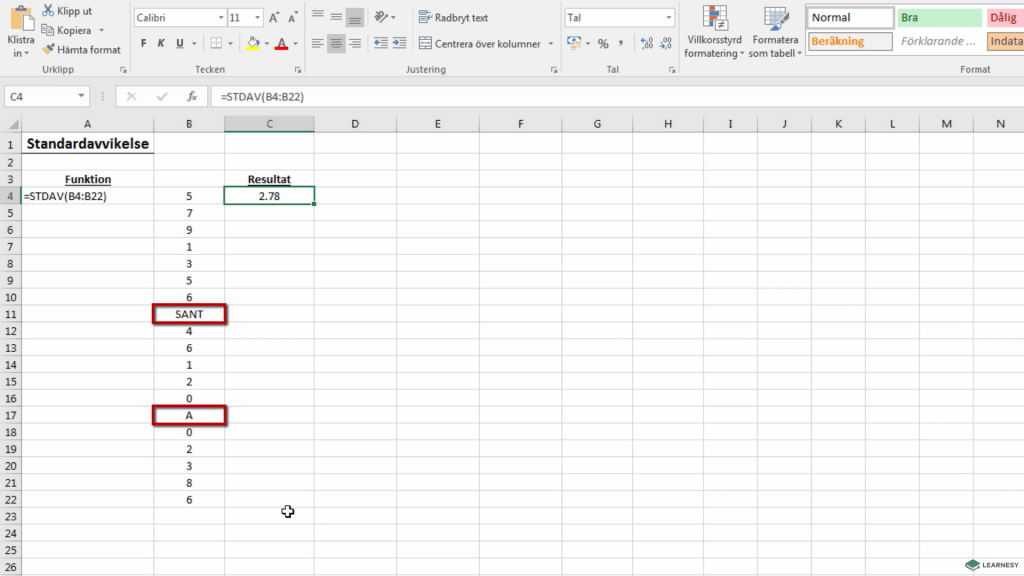
Task: Click inside the formula bar text
Action: [x=500, y=97]
